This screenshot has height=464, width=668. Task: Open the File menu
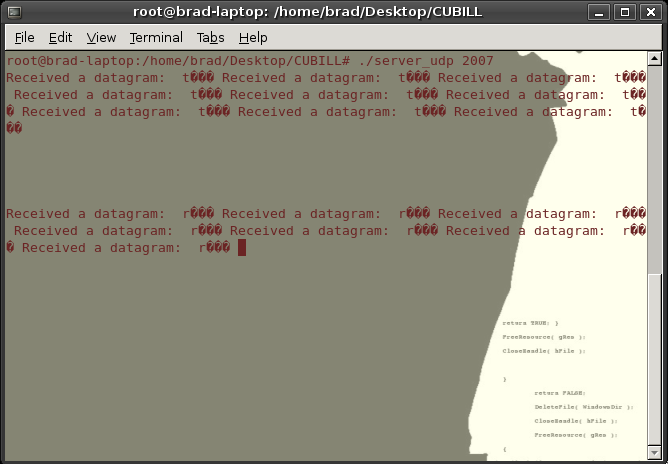click(x=24, y=38)
